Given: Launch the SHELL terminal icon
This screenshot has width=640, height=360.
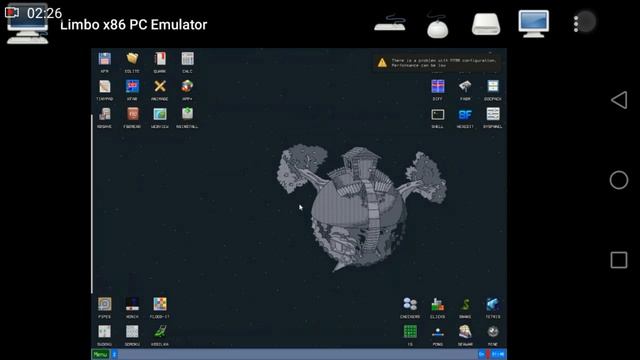Looking at the screenshot, I should point(438,114).
